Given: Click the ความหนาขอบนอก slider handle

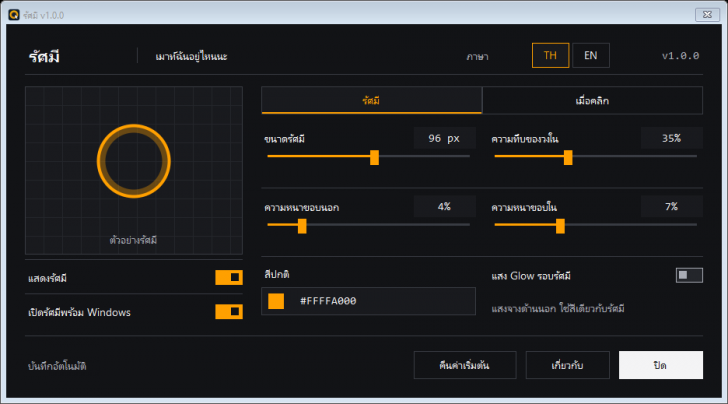Looking at the screenshot, I should [x=302, y=226].
